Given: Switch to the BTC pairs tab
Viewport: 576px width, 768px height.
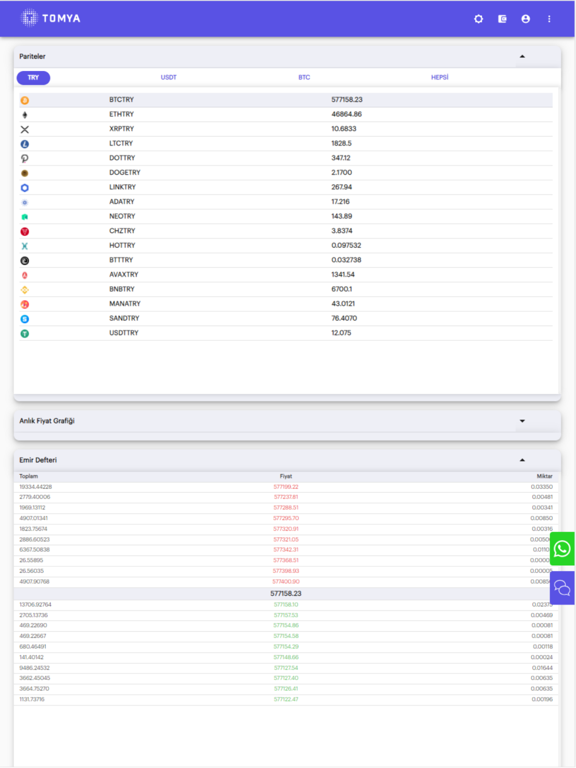Looking at the screenshot, I should 304,77.
